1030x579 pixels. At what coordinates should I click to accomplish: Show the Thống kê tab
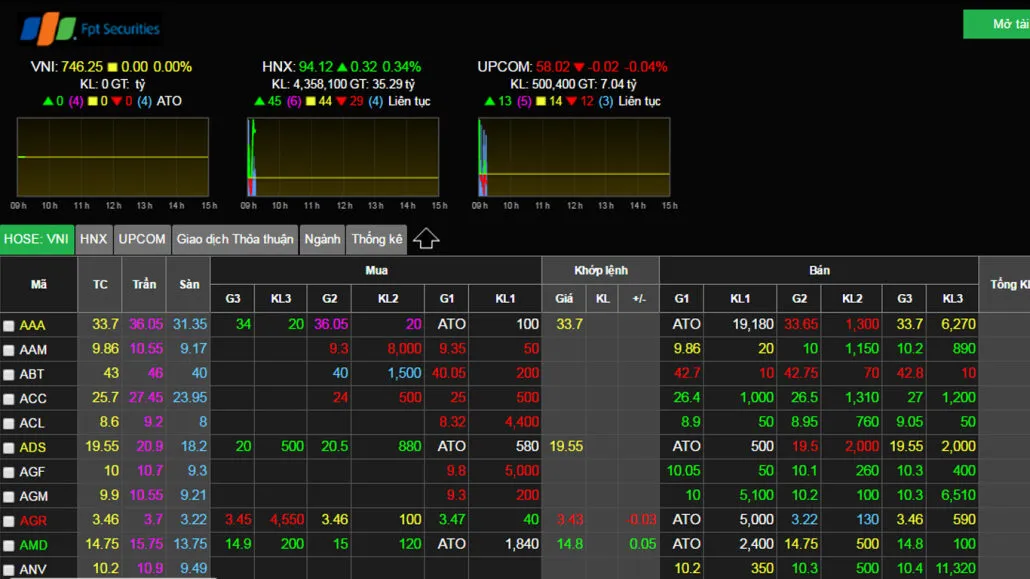[x=377, y=239]
